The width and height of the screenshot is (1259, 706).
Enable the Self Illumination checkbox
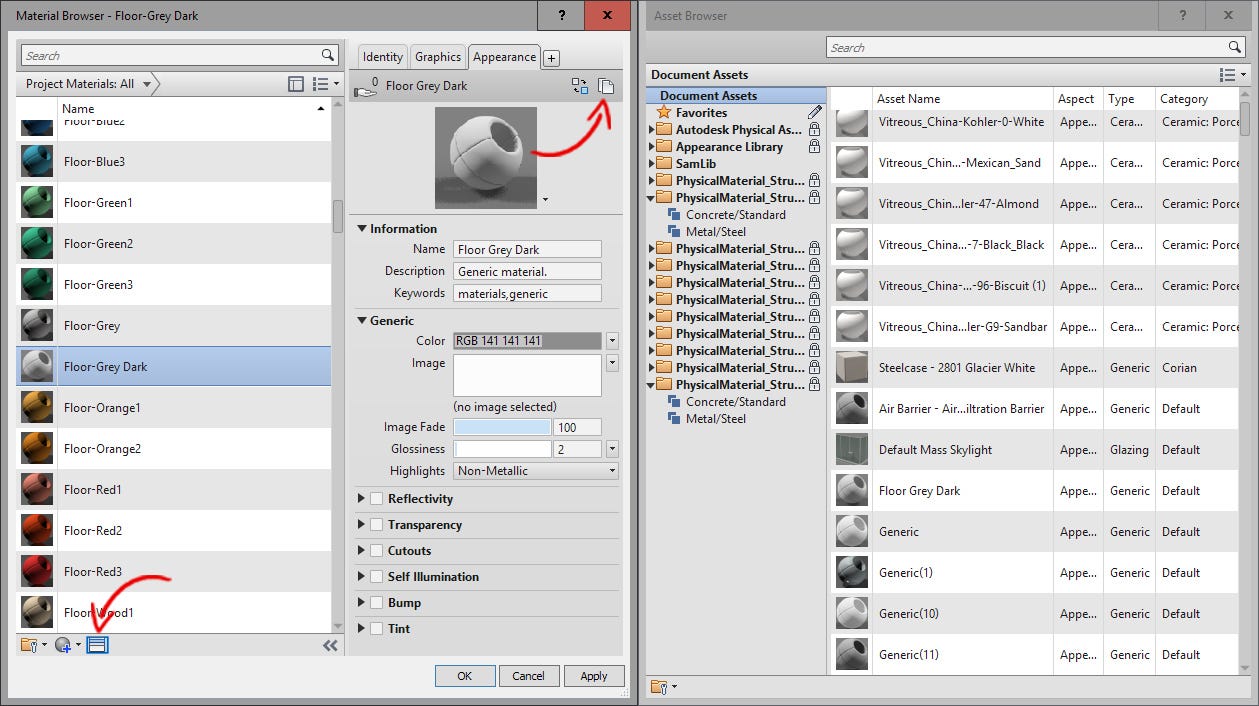tap(377, 576)
